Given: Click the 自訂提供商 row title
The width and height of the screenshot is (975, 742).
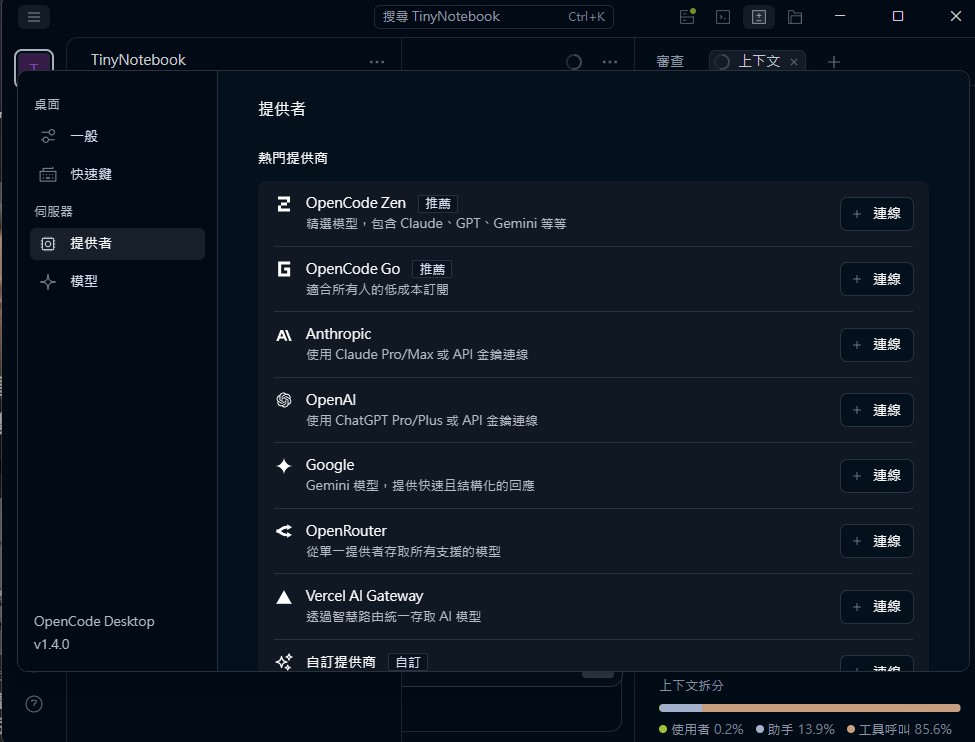Looking at the screenshot, I should point(341,662).
